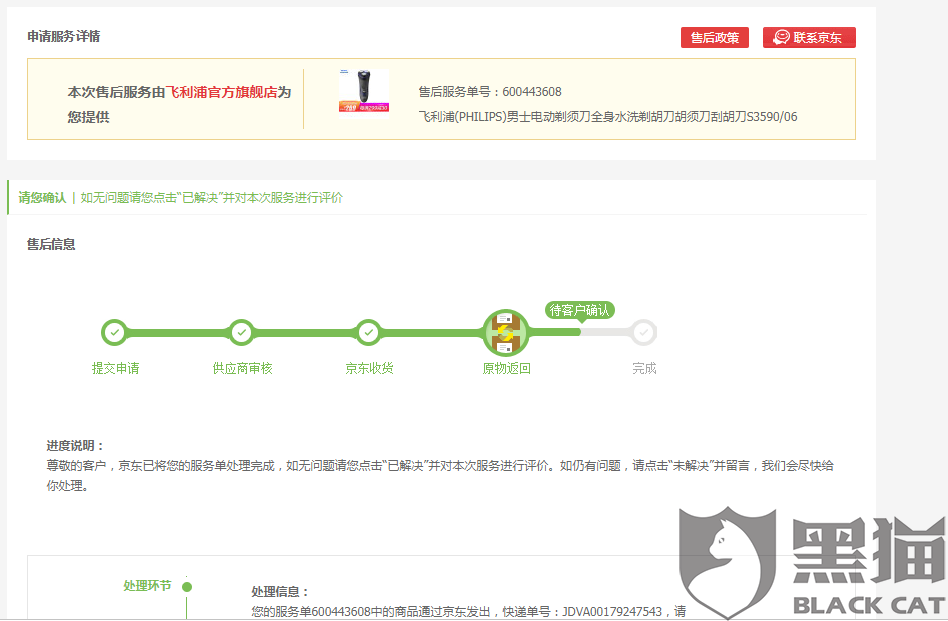Click the 原物返回 step label
This screenshot has width=948, height=621.
507,368
